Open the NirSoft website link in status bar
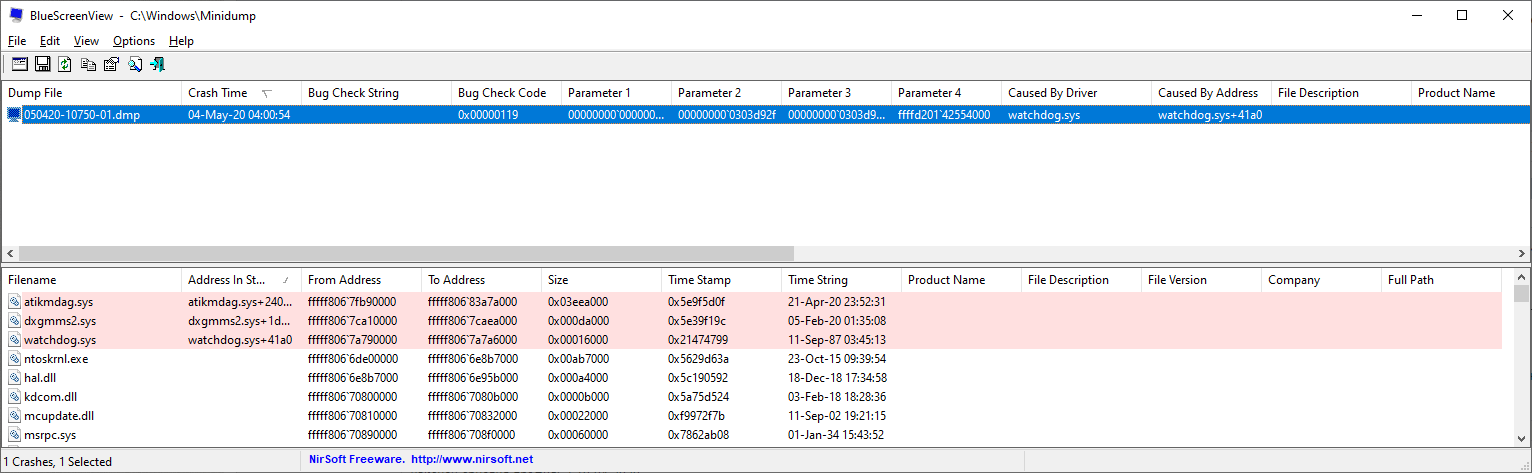The height and width of the screenshot is (473, 1532). (471, 460)
